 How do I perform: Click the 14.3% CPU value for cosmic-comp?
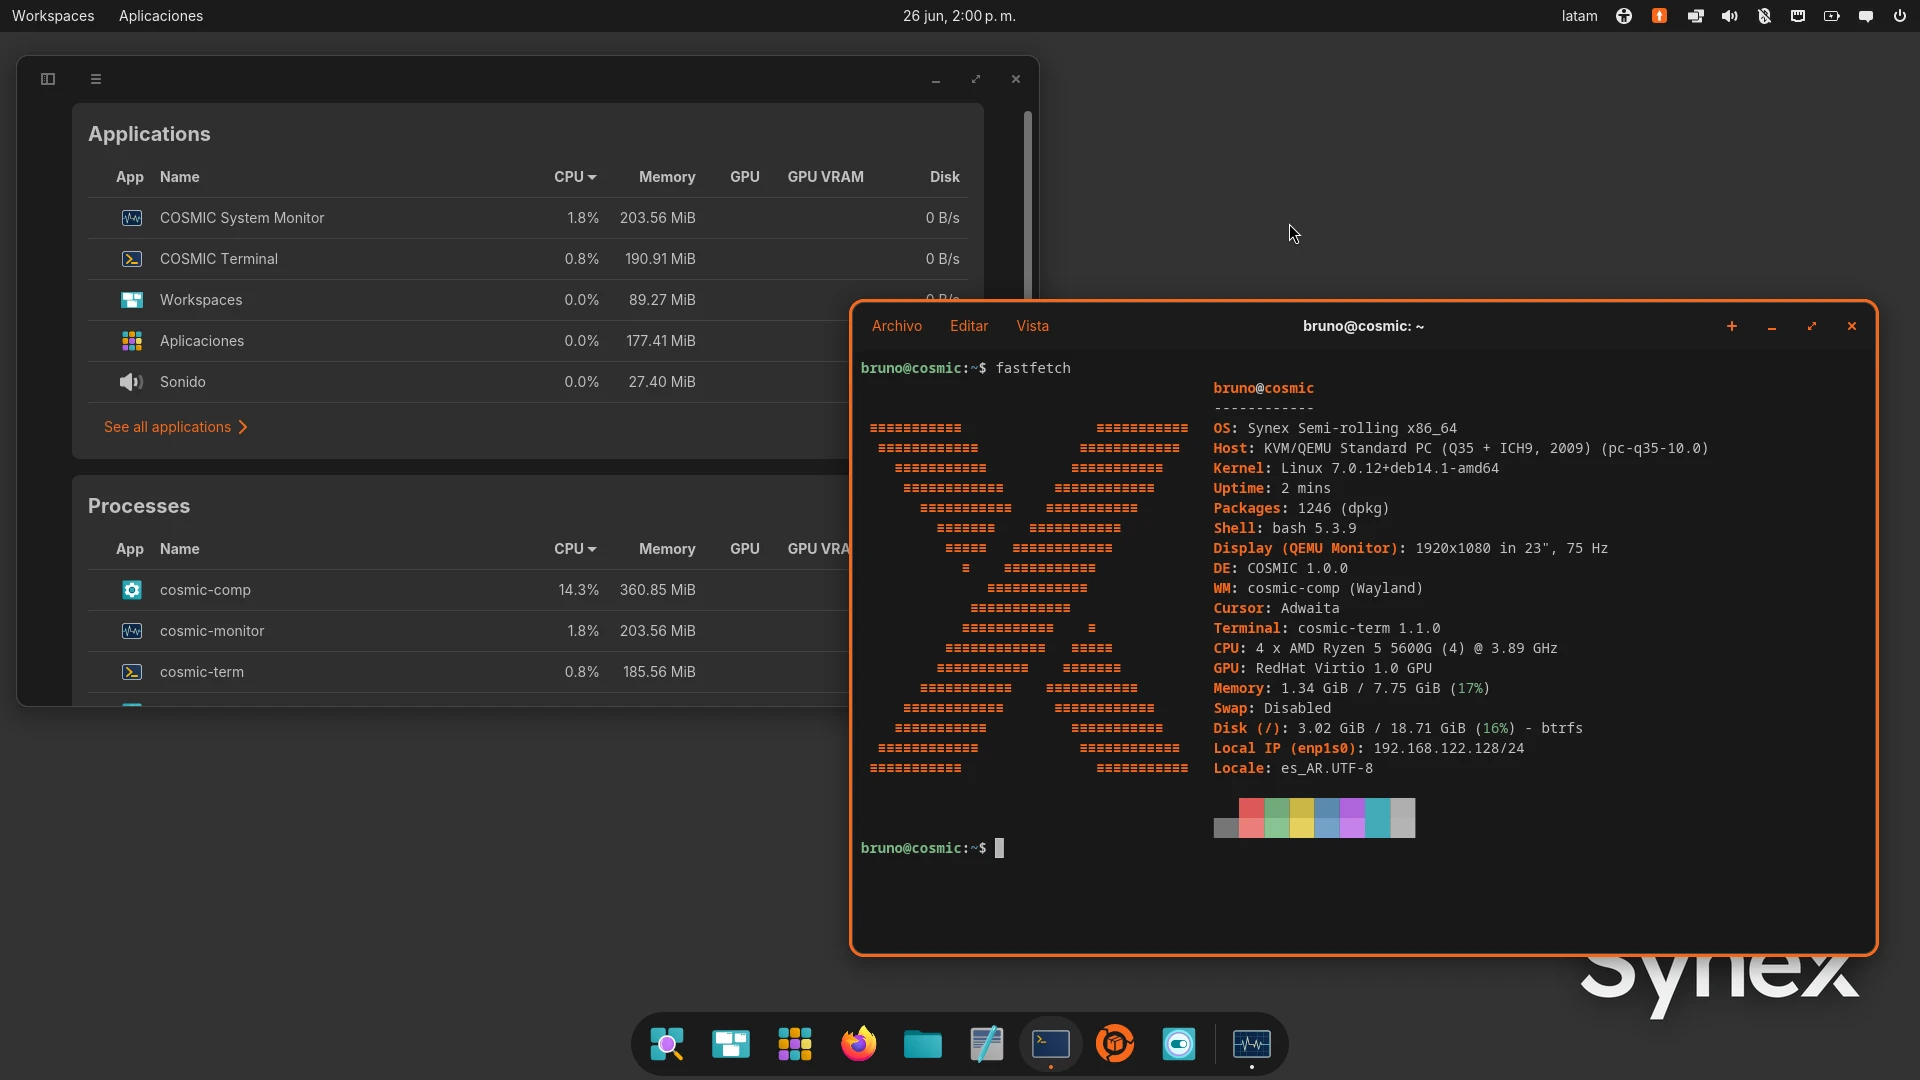pyautogui.click(x=578, y=590)
